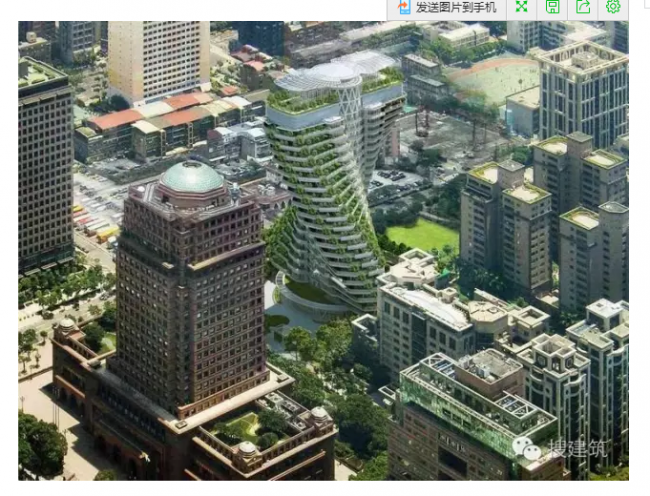Click the WeChat logo watermark
Image resolution: width=650 pixels, height=496 pixels.
pyautogui.click(x=526, y=449)
